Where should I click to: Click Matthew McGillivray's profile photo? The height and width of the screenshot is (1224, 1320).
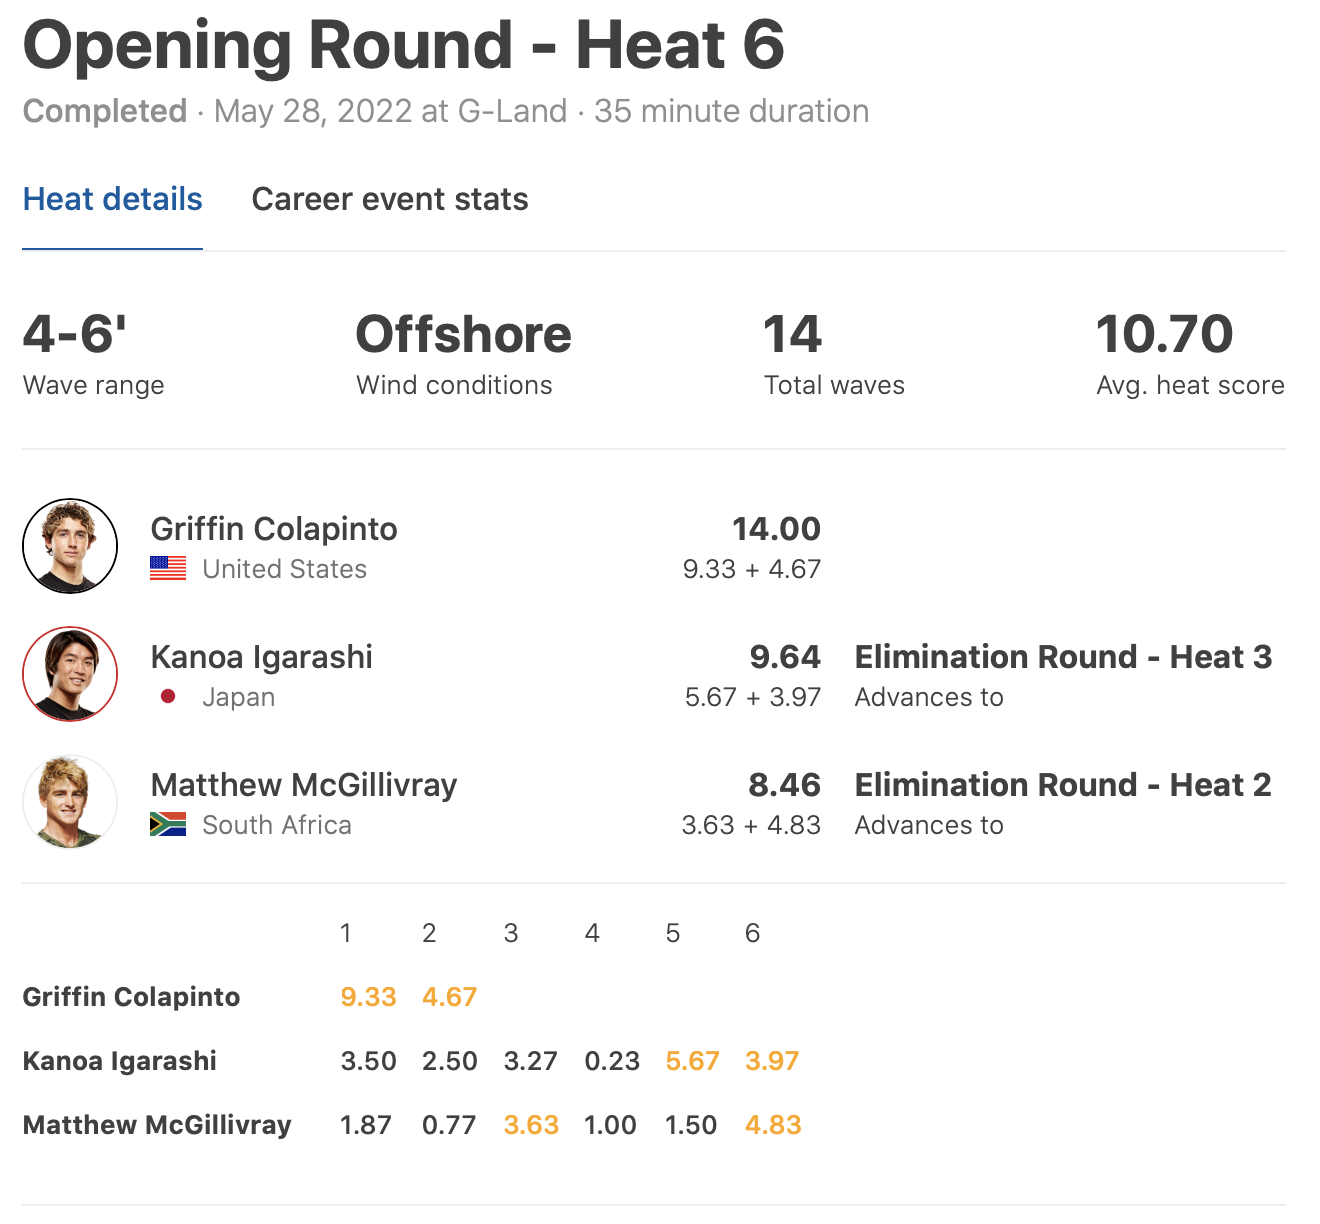pyautogui.click(x=70, y=802)
